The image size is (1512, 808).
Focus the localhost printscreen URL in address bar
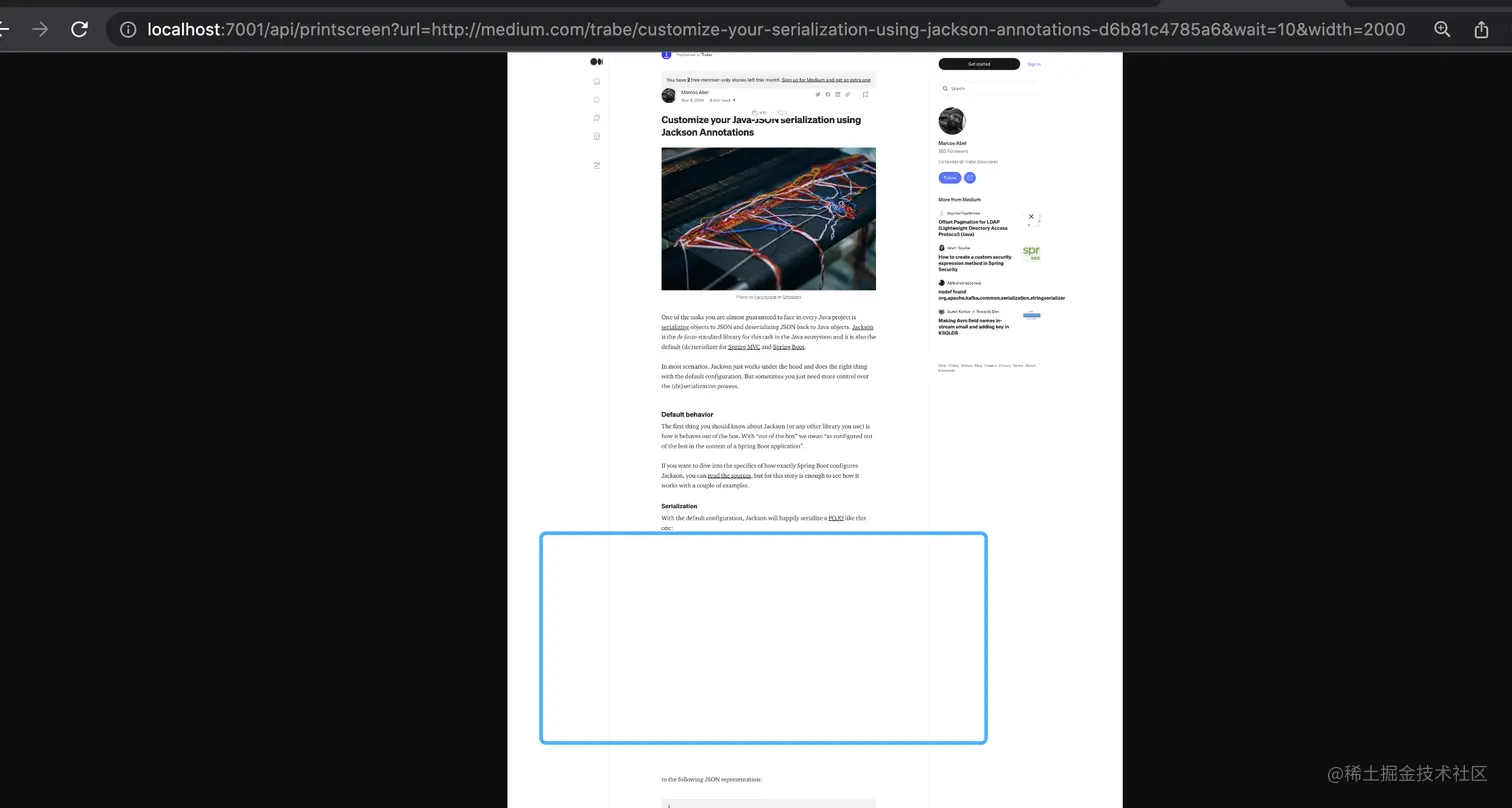pos(776,30)
